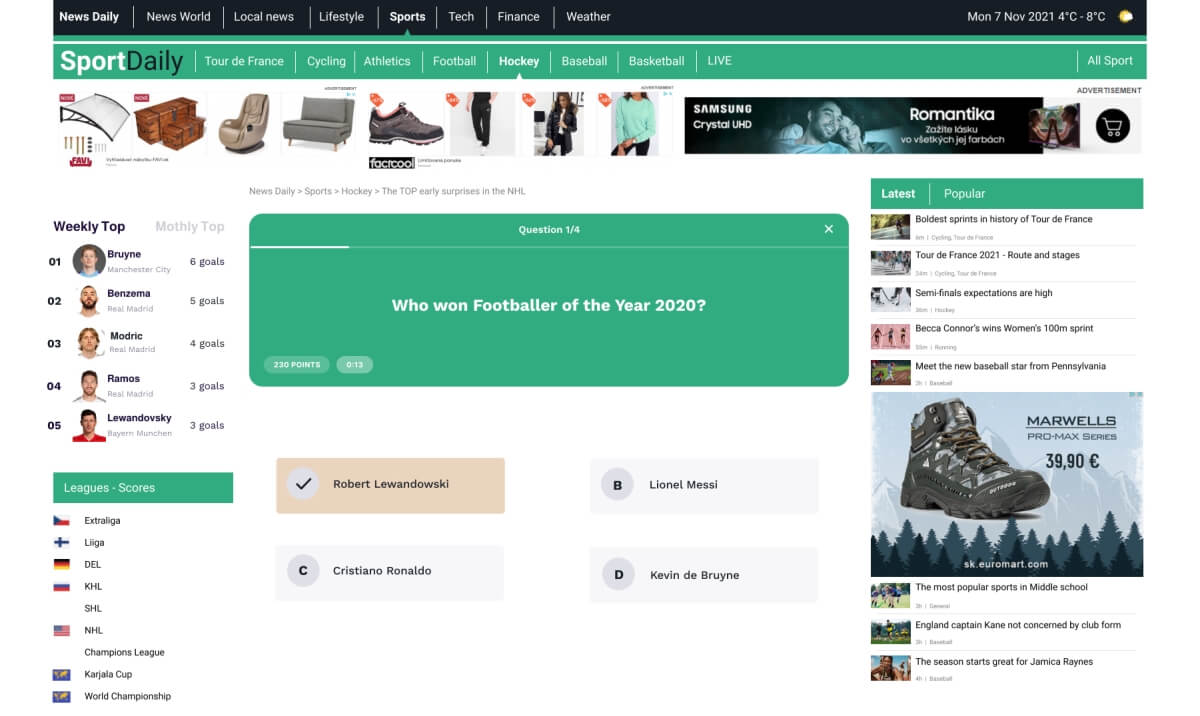Click the flag icon beside World Championship
This screenshot has width=1200, height=716.
tap(62, 697)
